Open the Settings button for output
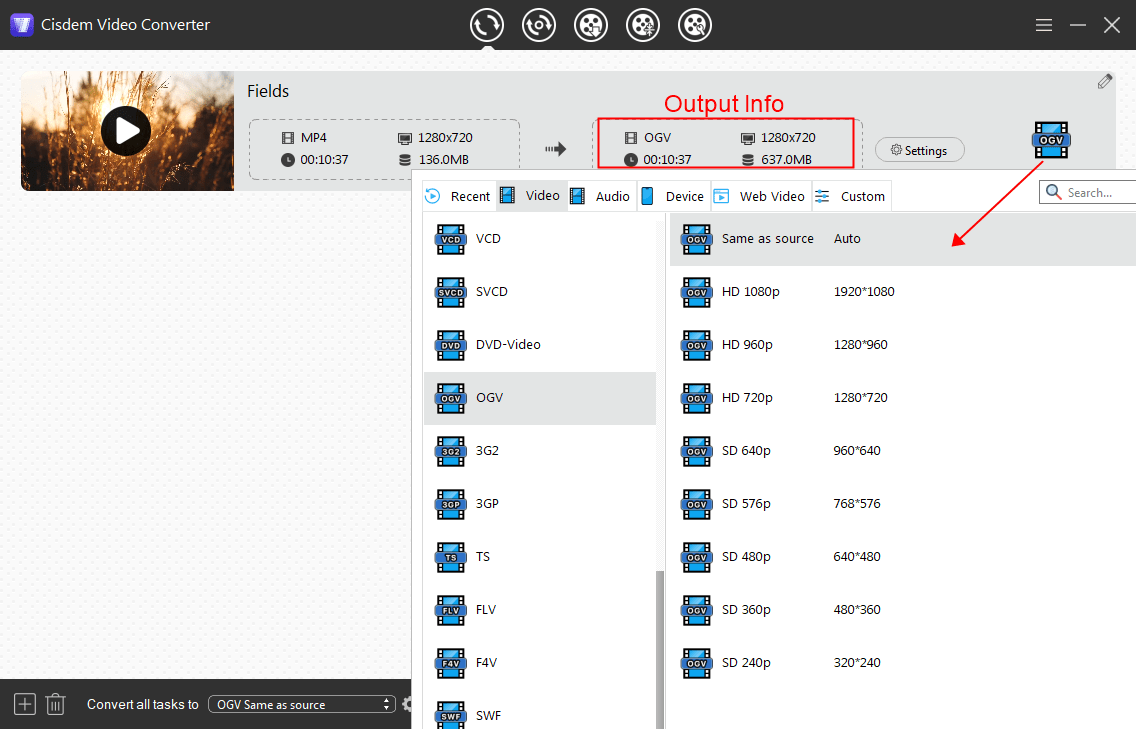The image size is (1136, 729). tap(919, 150)
